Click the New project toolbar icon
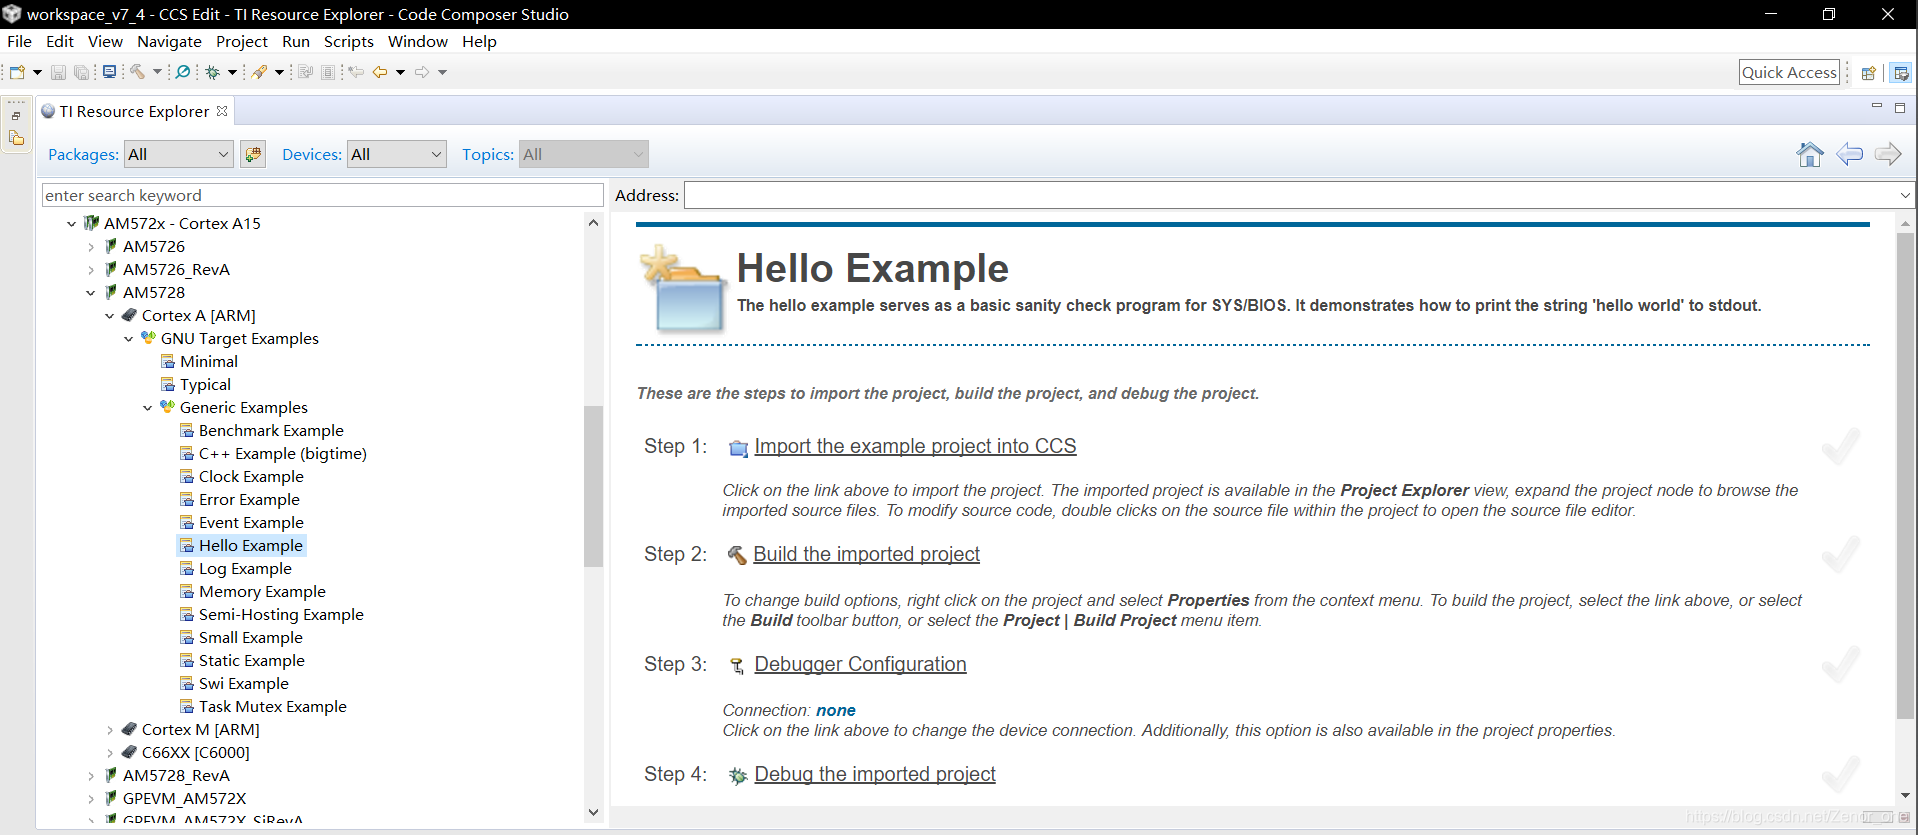Image resolution: width=1918 pixels, height=835 pixels. pos(17,72)
